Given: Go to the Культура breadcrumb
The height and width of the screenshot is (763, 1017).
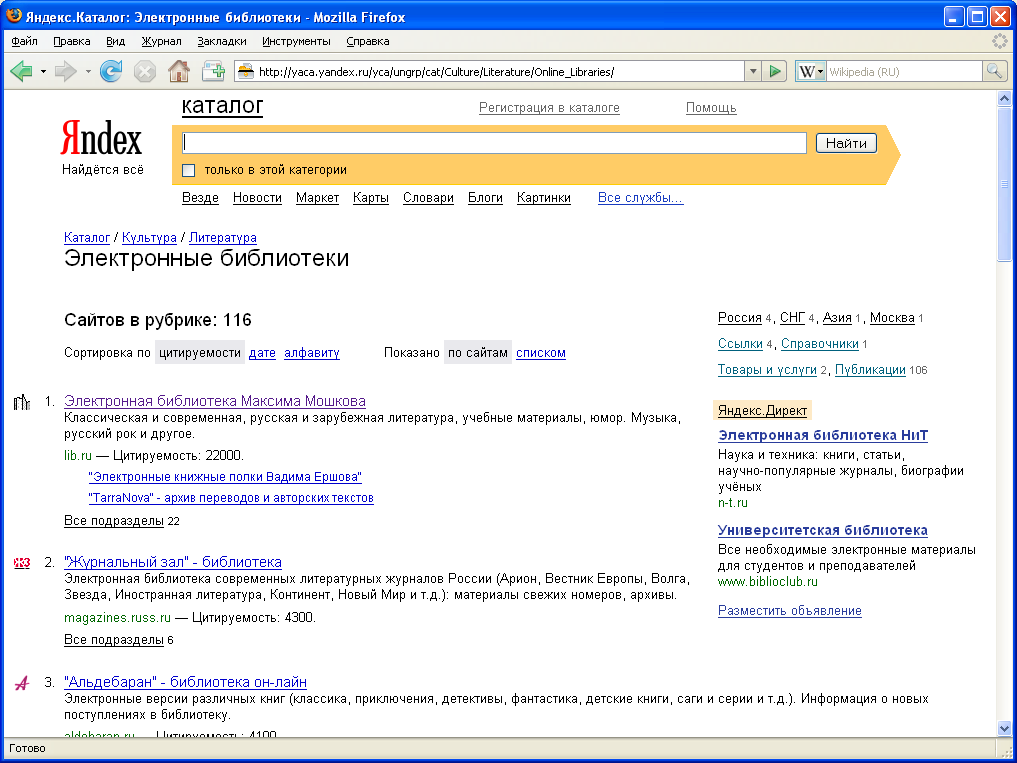Looking at the screenshot, I should (x=149, y=237).
